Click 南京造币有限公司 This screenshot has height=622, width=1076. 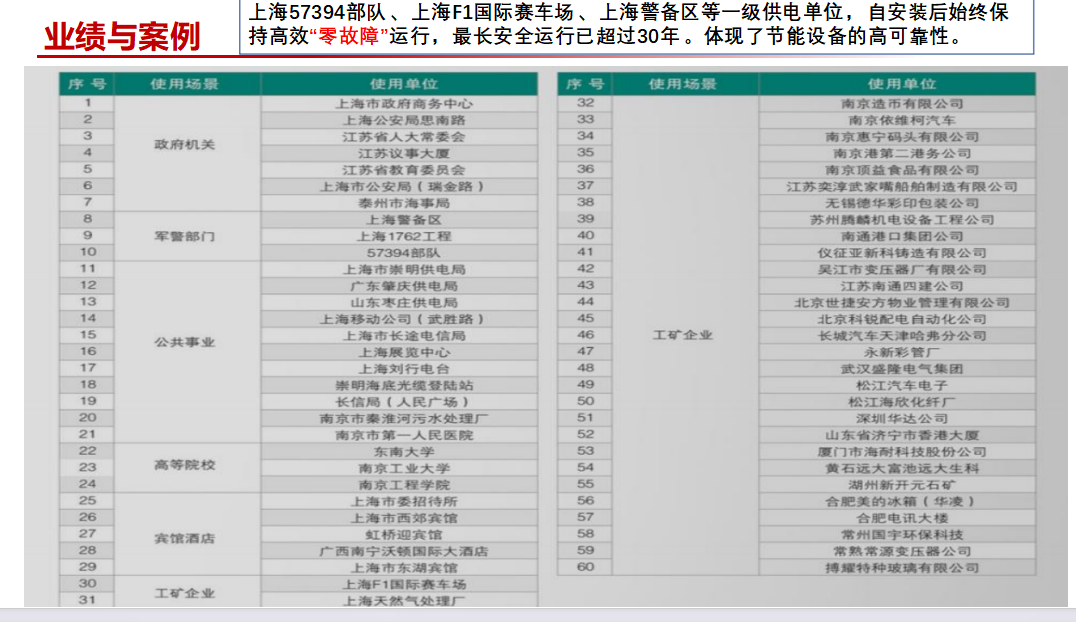tap(902, 104)
